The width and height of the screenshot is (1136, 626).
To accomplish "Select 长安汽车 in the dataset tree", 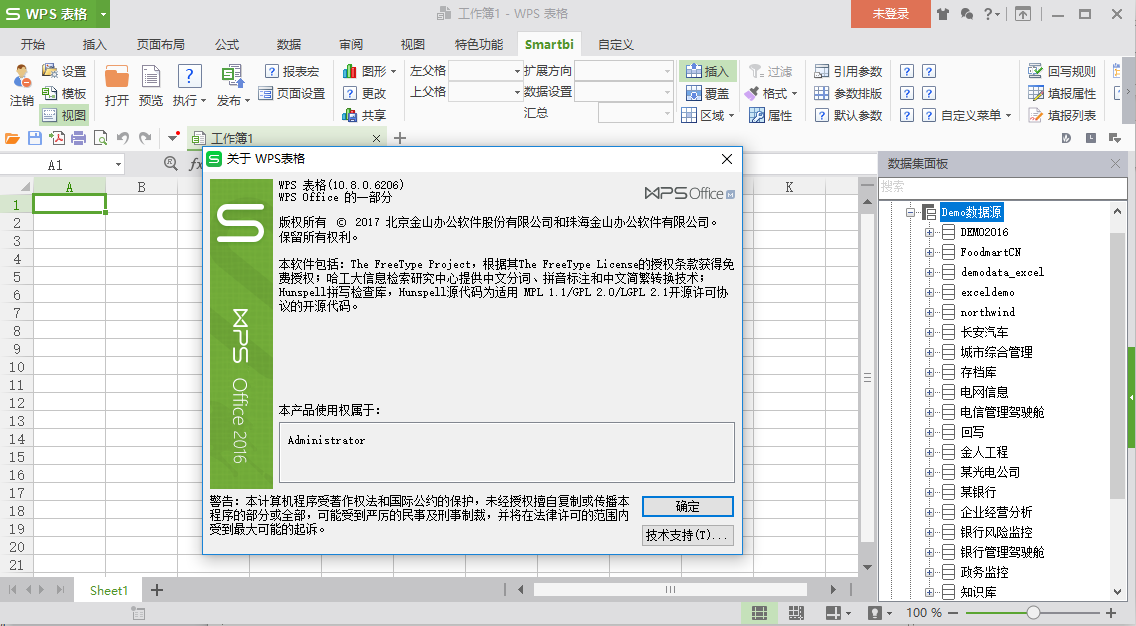I will pyautogui.click(x=984, y=333).
